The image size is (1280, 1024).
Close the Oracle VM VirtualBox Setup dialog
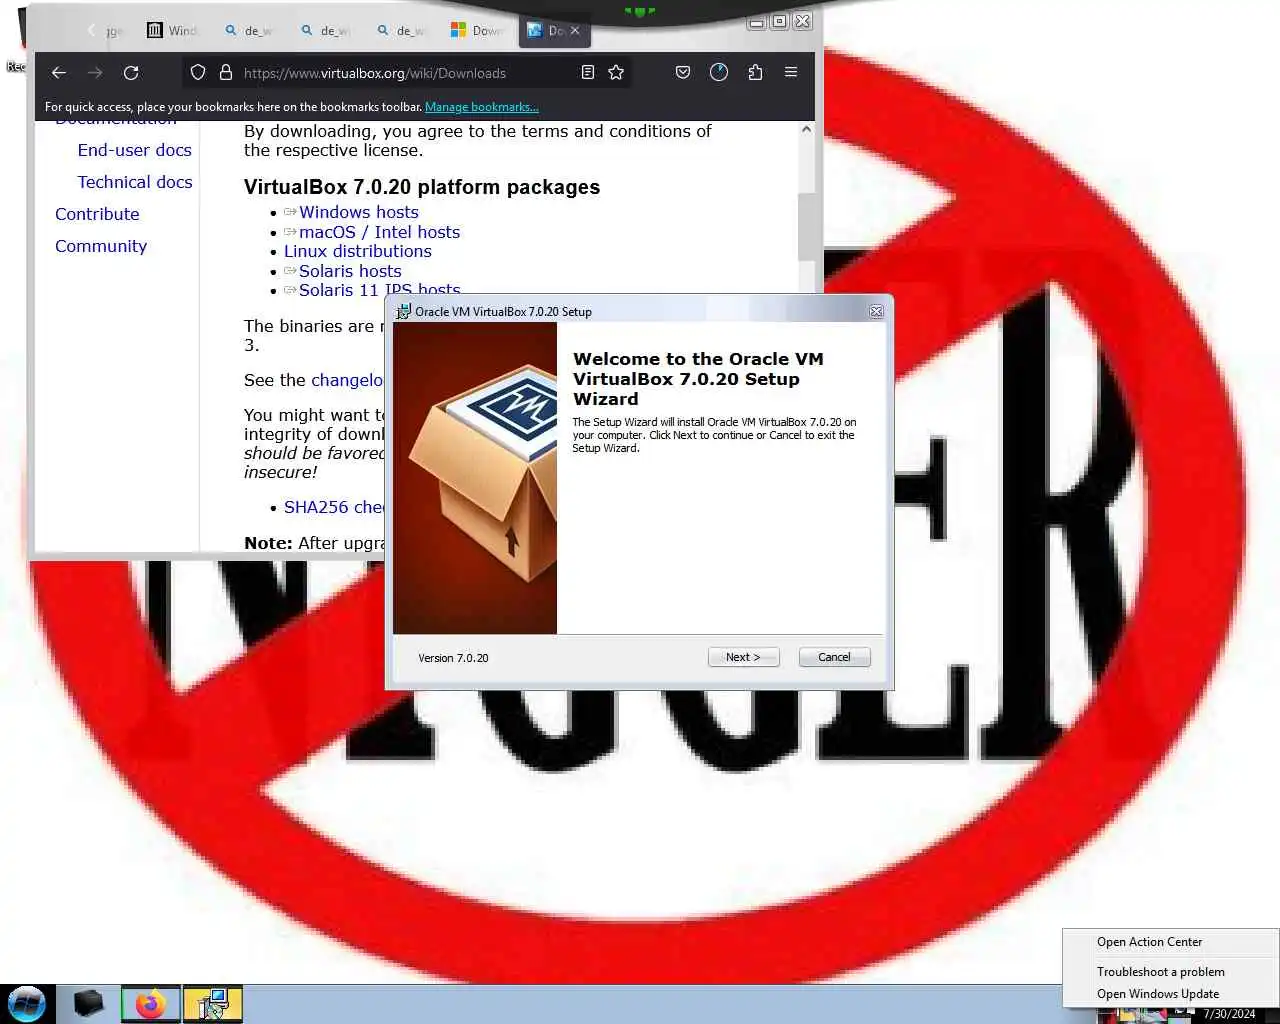[x=876, y=311]
